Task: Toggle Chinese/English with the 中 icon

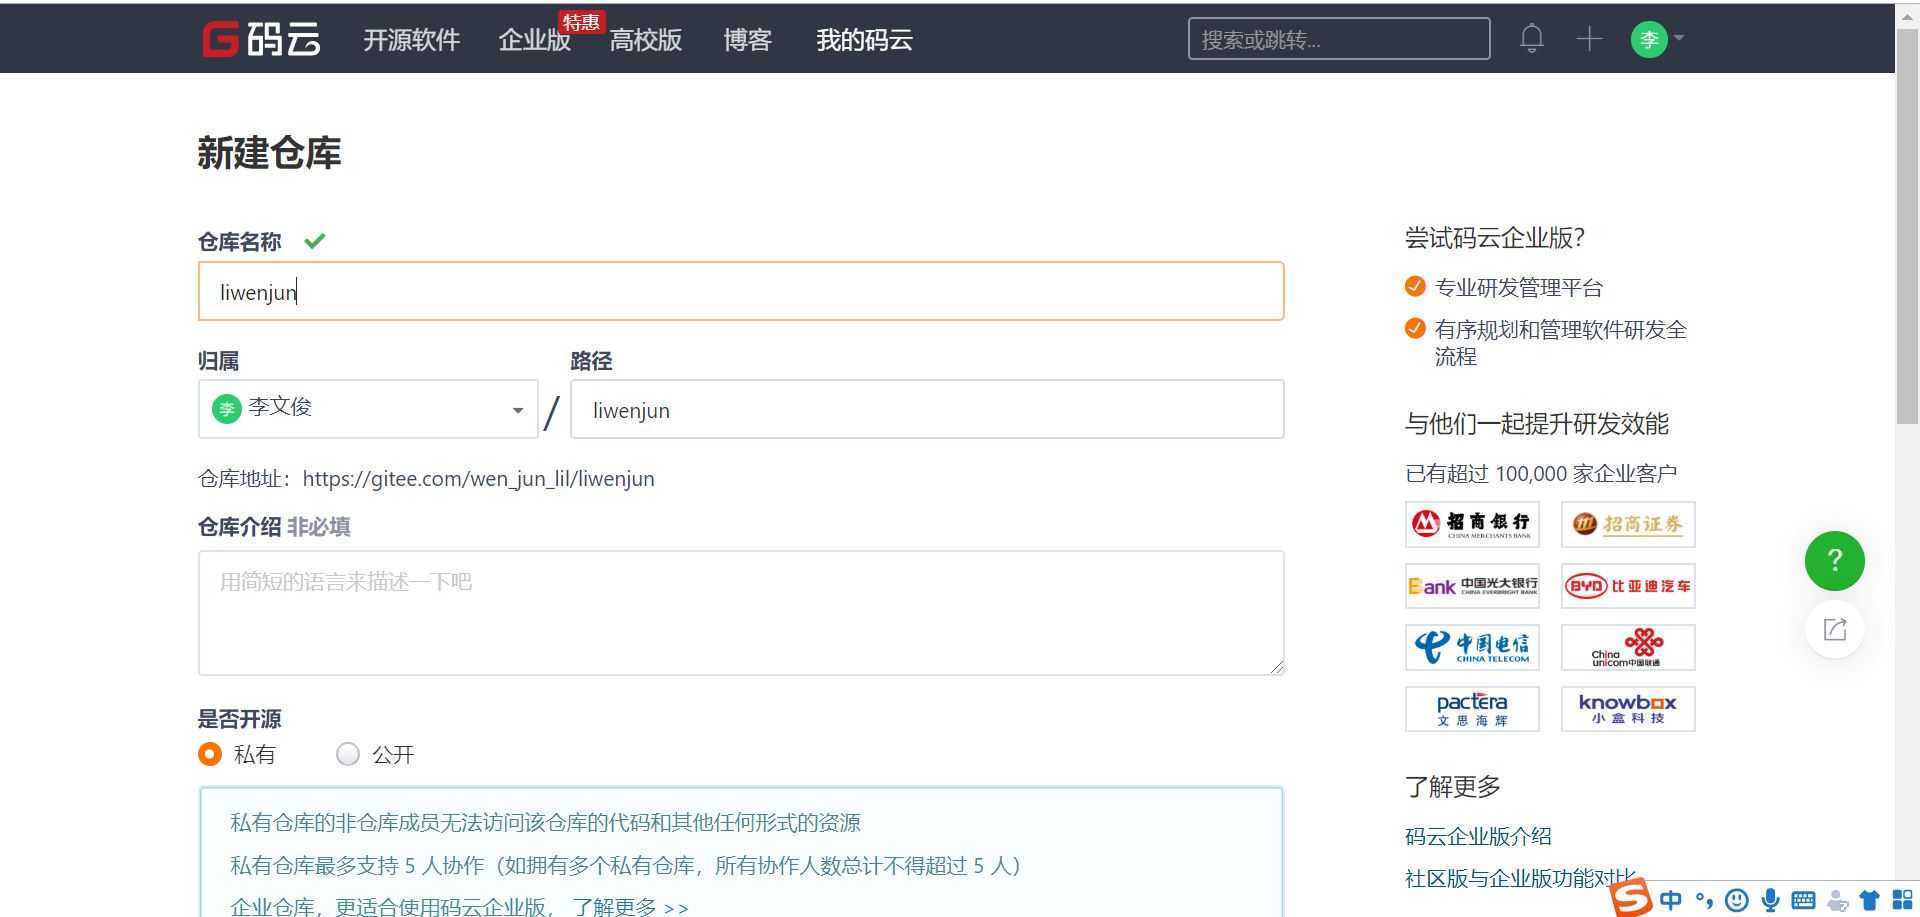Action: coord(1670,900)
